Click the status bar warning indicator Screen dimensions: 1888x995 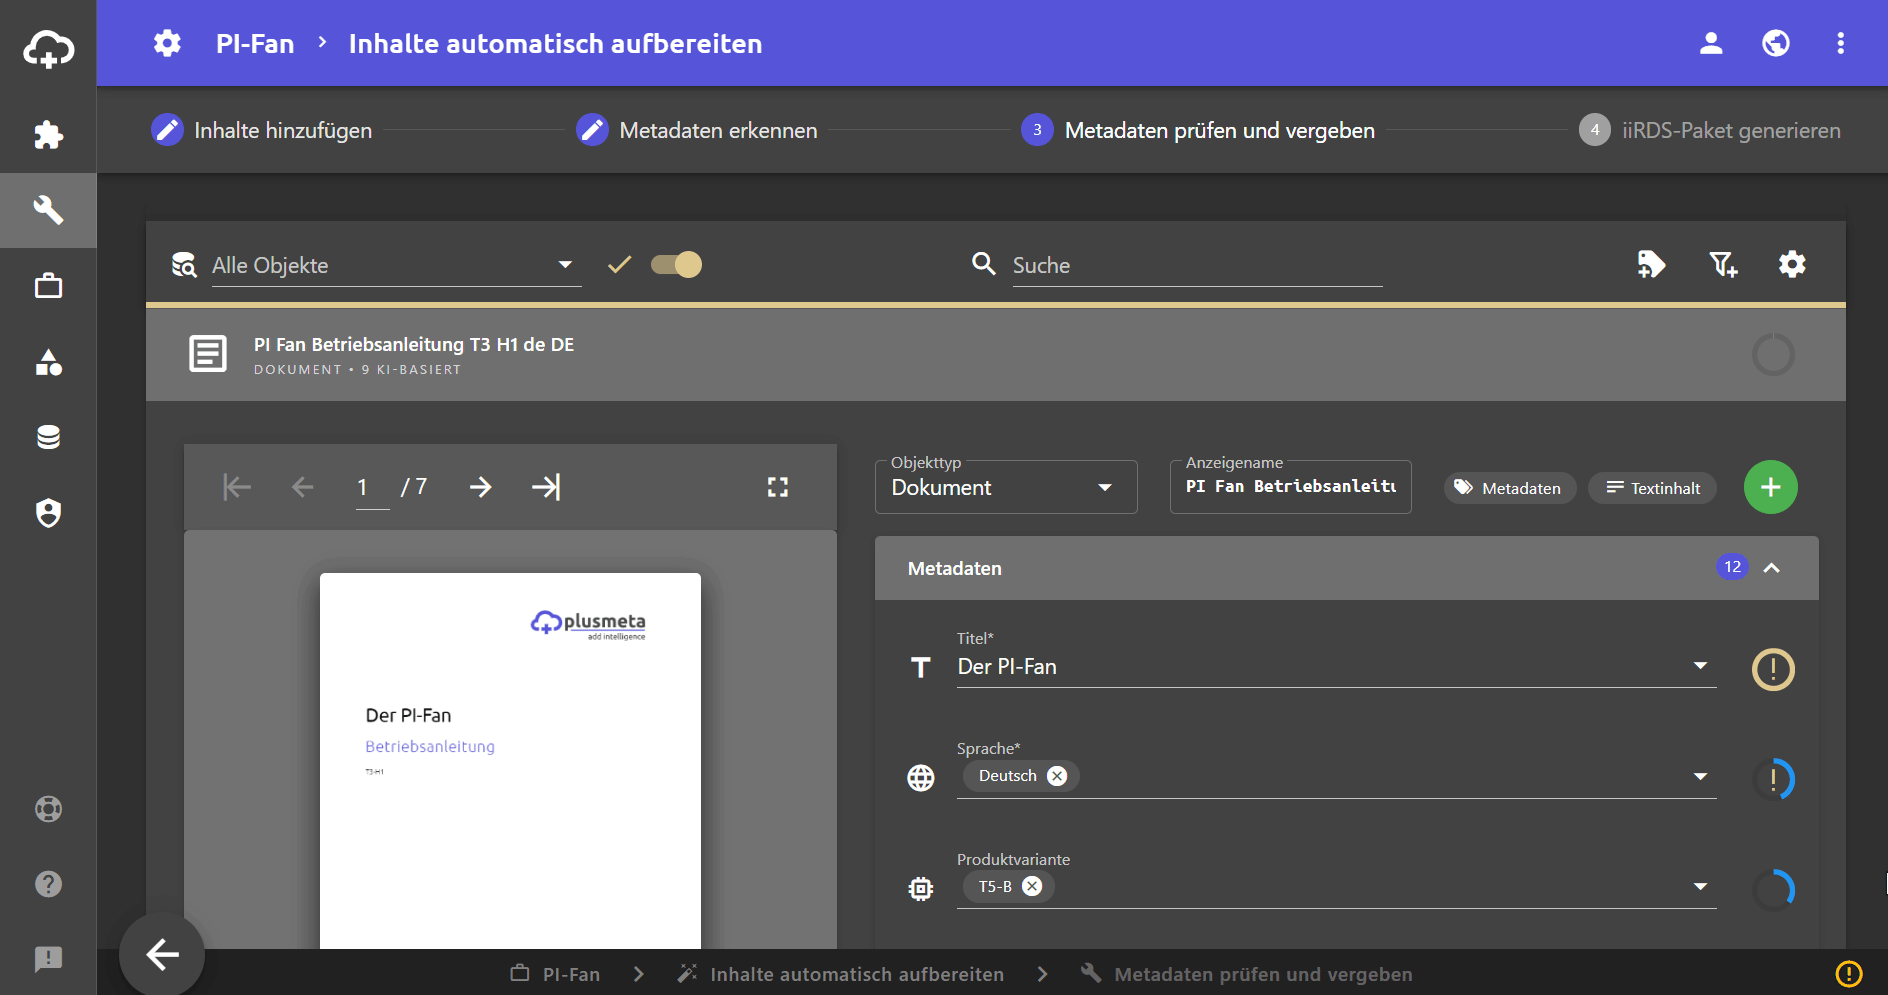(1849, 973)
